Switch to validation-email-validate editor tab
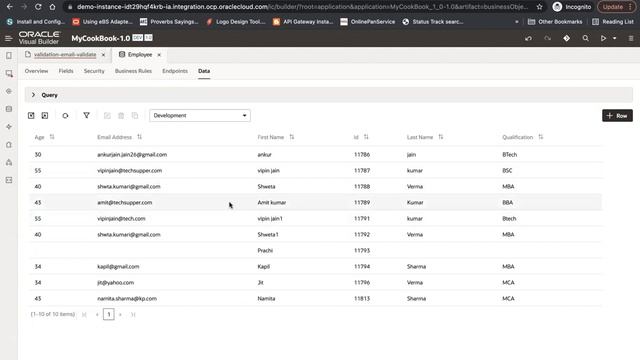640x360 pixels. pos(65,55)
